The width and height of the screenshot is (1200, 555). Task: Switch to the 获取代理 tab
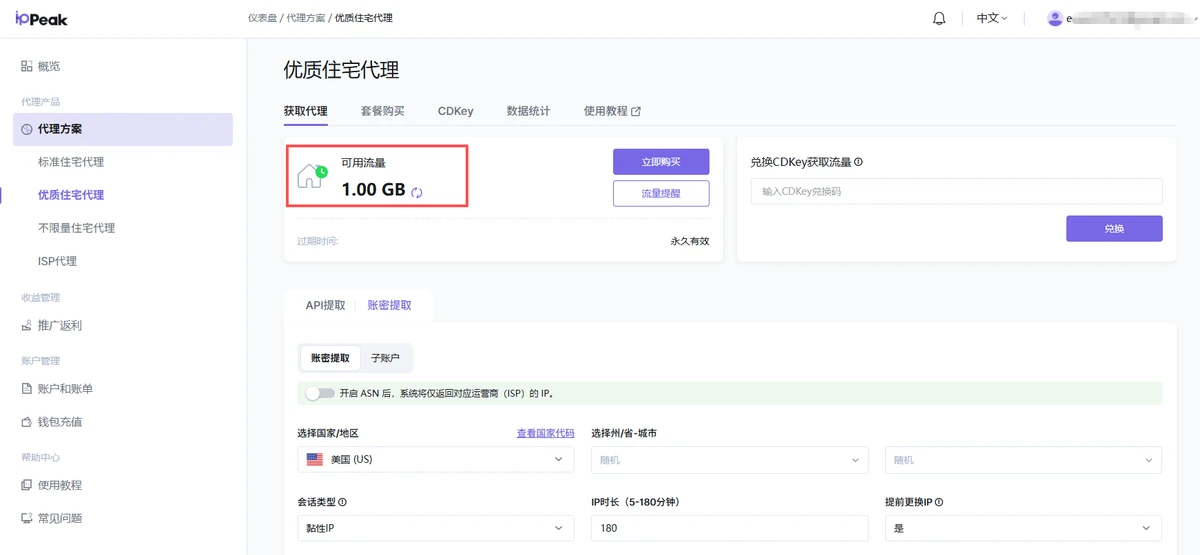pyautogui.click(x=305, y=111)
